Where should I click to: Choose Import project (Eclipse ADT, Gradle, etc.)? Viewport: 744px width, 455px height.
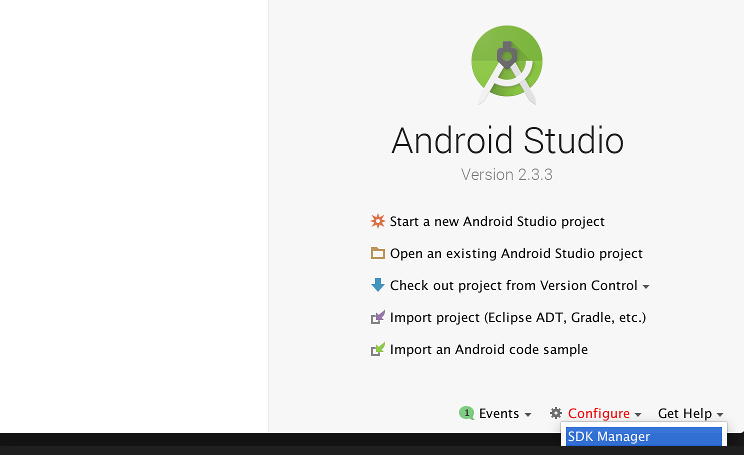[518, 317]
